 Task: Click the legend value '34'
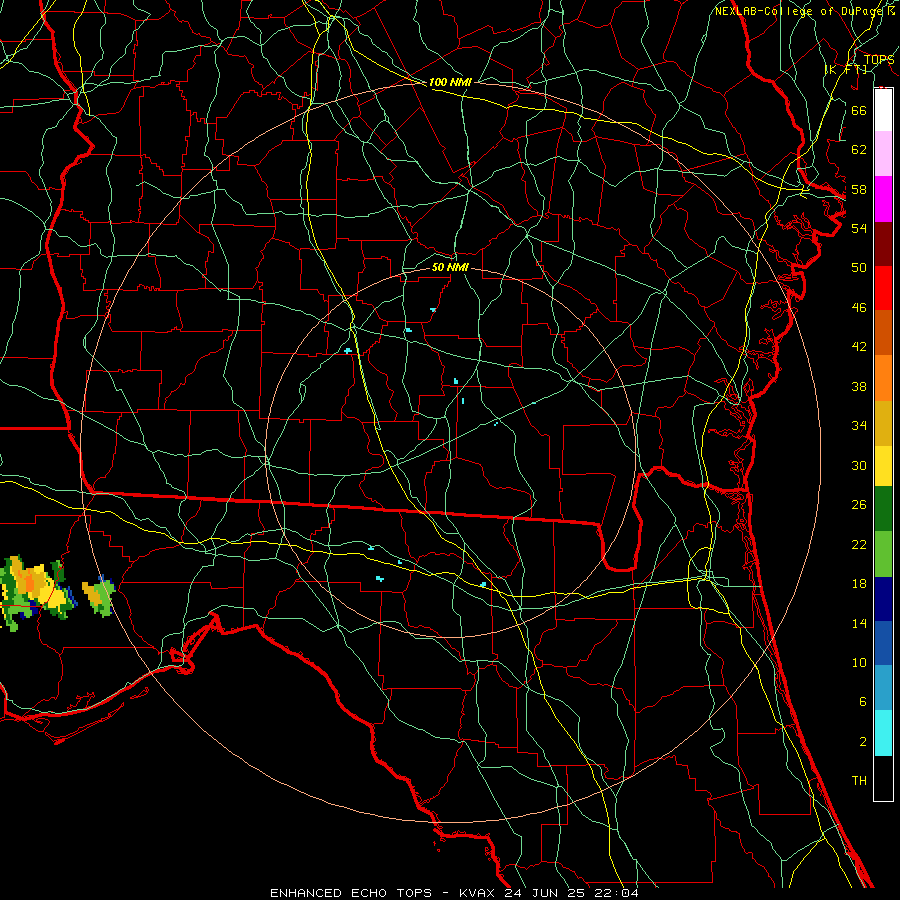coord(859,425)
